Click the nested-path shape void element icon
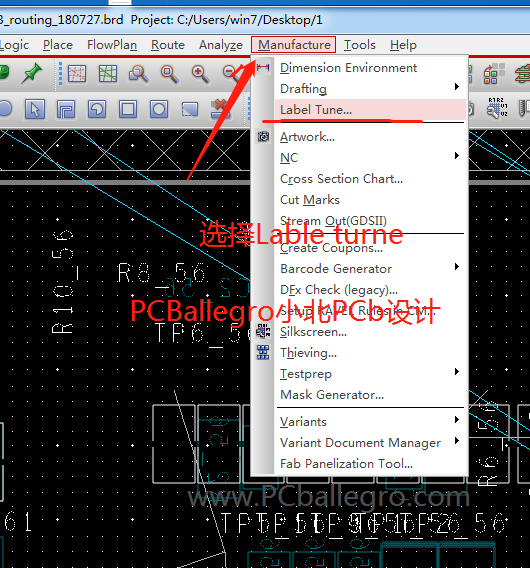The image size is (530, 568). click(66, 109)
